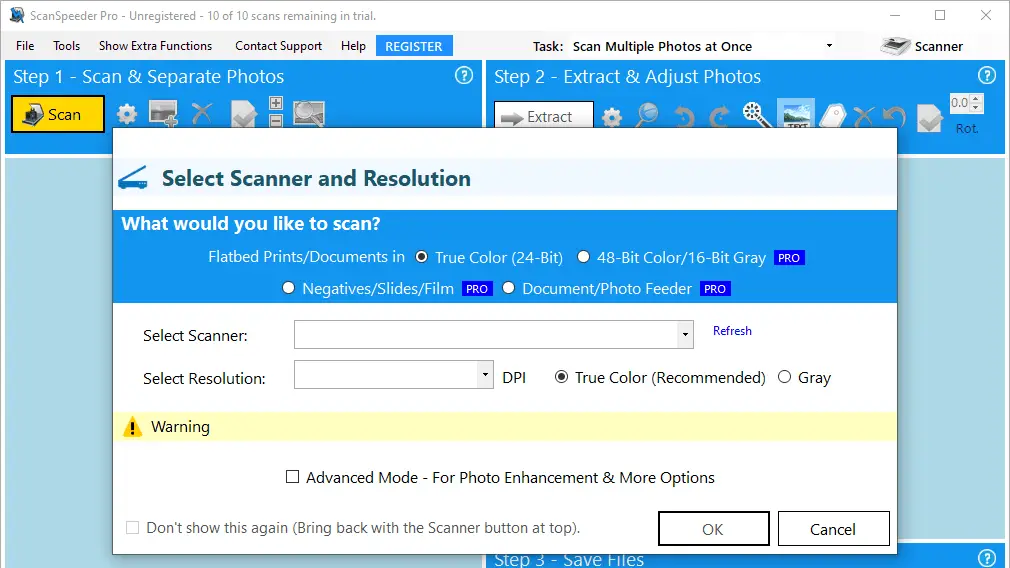The height and width of the screenshot is (568, 1010).
Task: Click the Extract button
Action: pyautogui.click(x=544, y=116)
